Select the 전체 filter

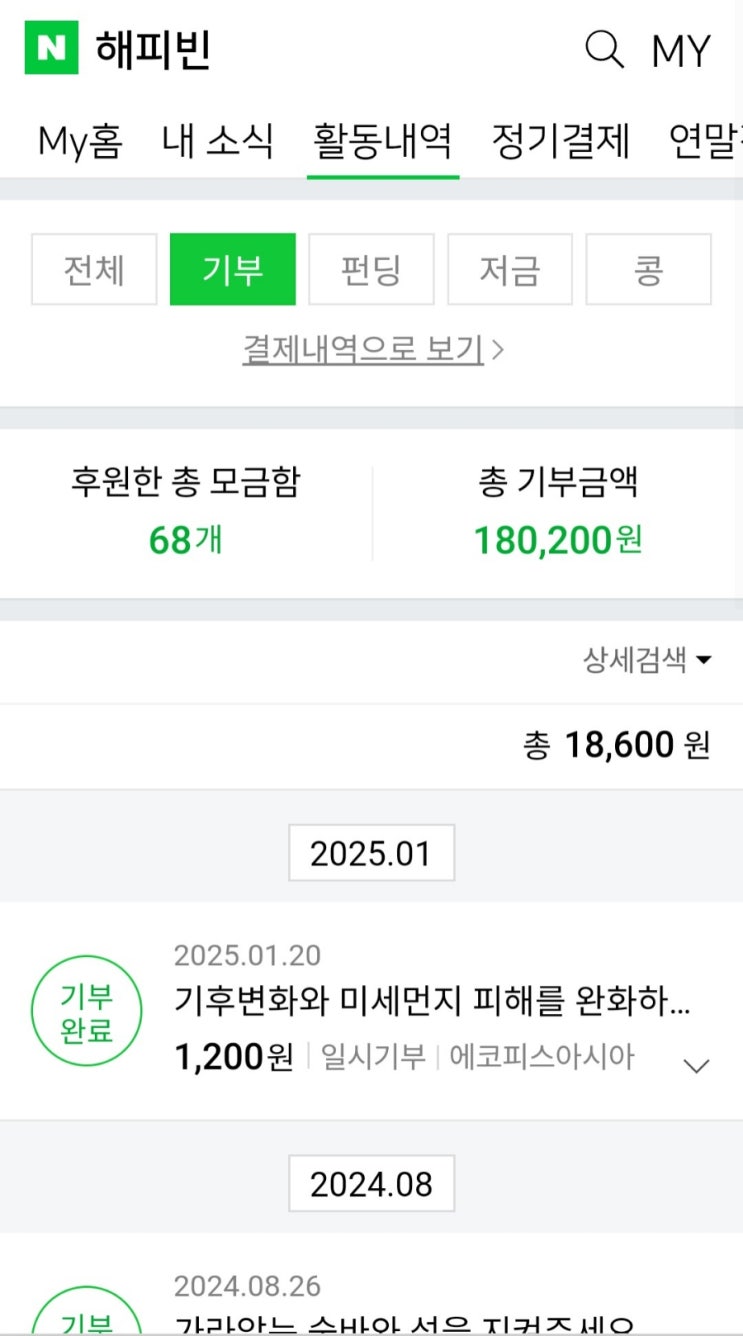(94, 269)
